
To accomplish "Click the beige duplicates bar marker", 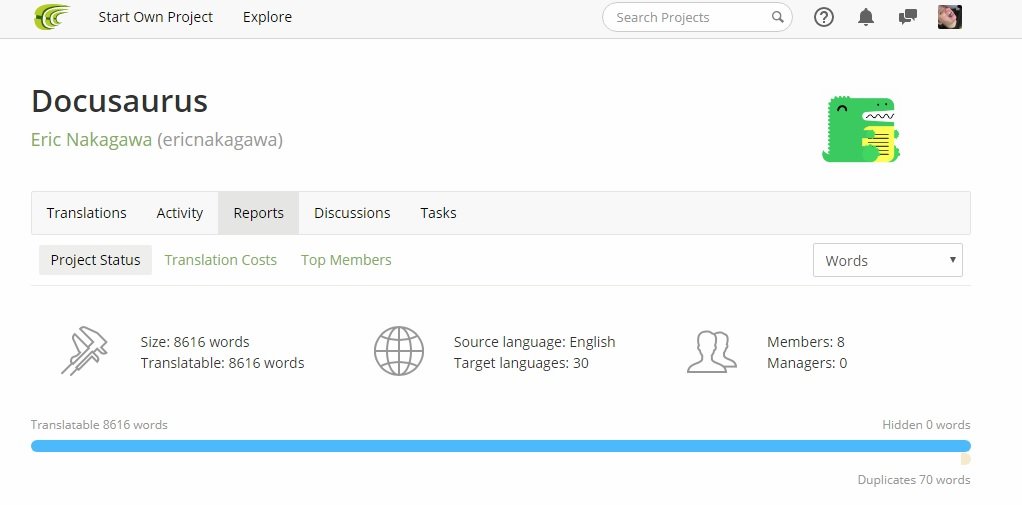I will pos(965,459).
